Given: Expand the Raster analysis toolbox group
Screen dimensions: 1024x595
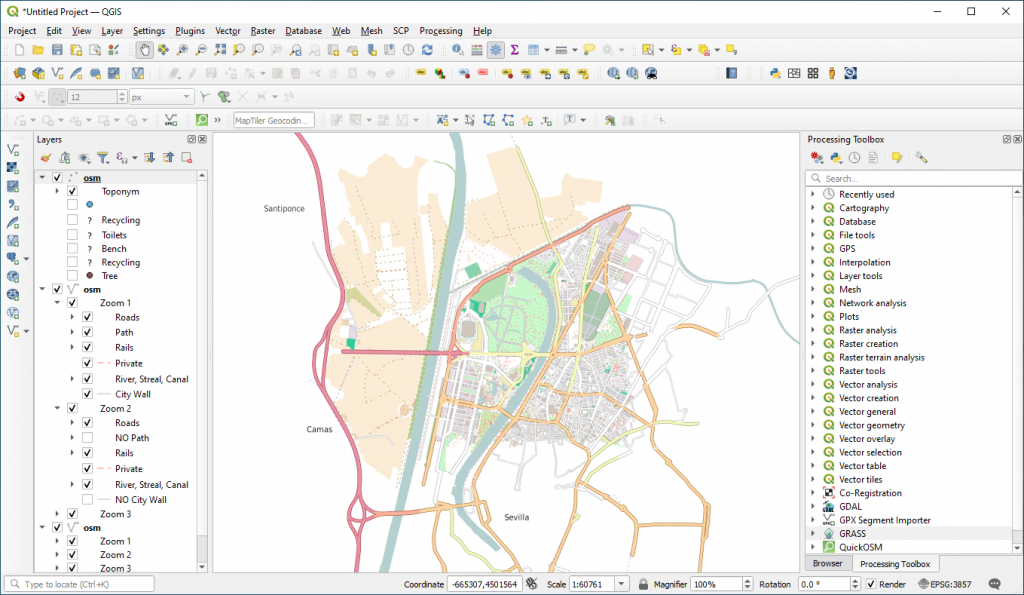Looking at the screenshot, I should (x=813, y=330).
